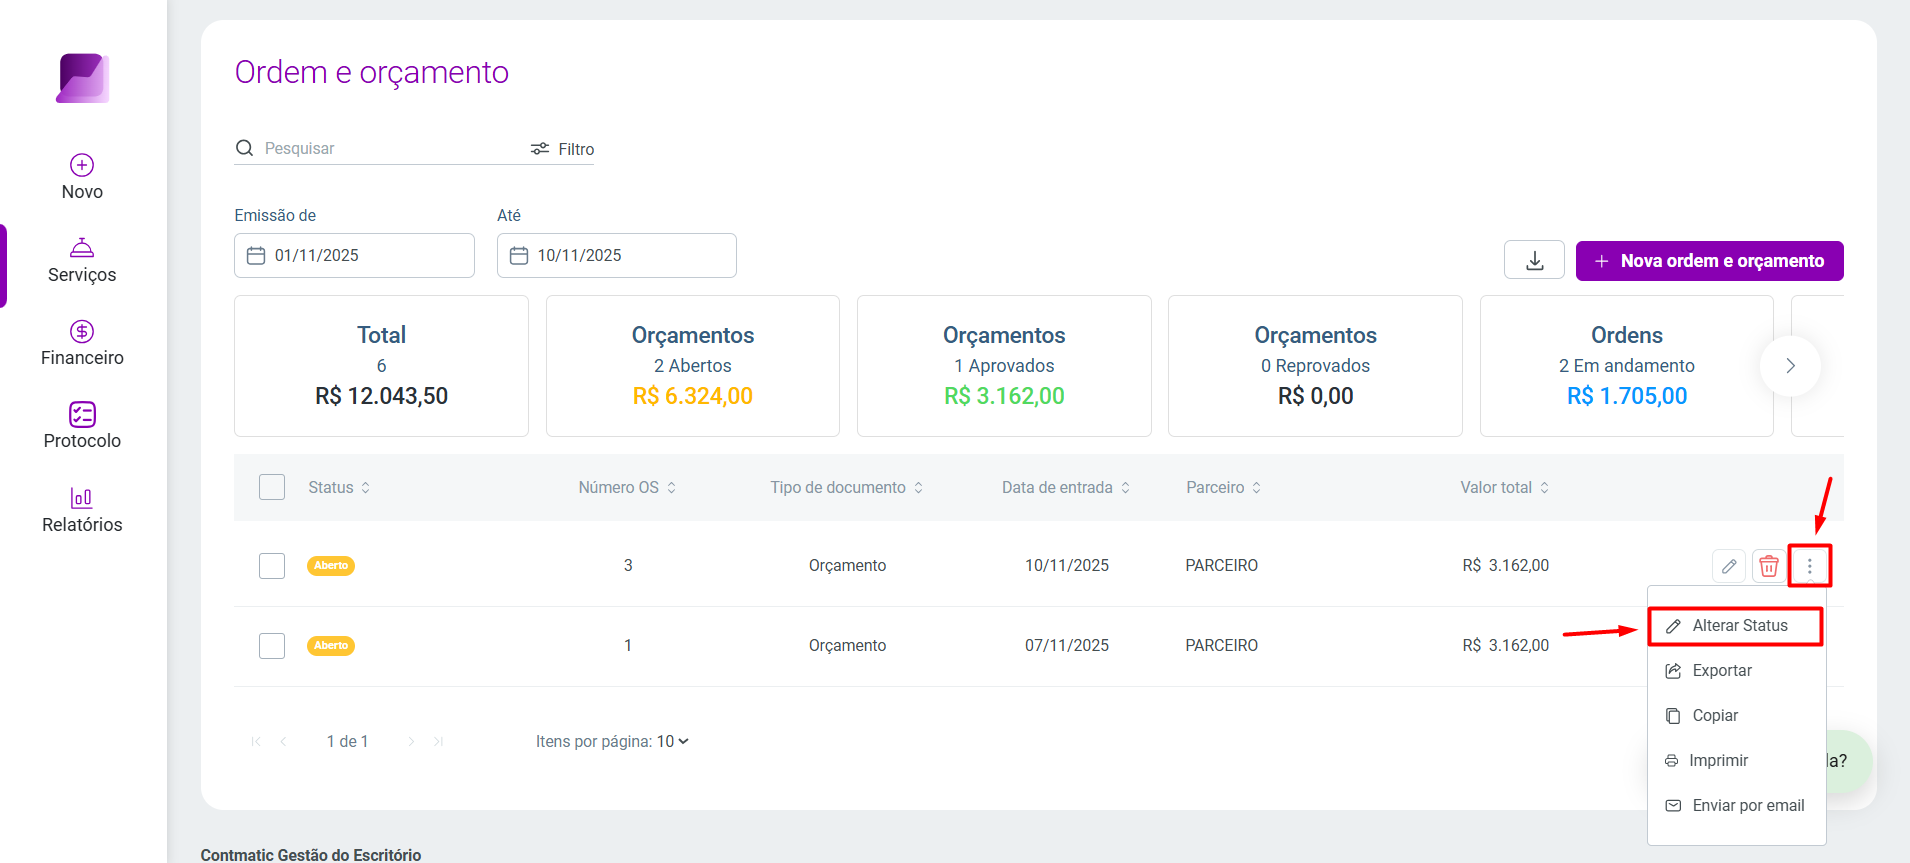1910x863 pixels.
Task: Click date 10/11/2025 in OS 3 row
Action: pyautogui.click(x=1067, y=566)
